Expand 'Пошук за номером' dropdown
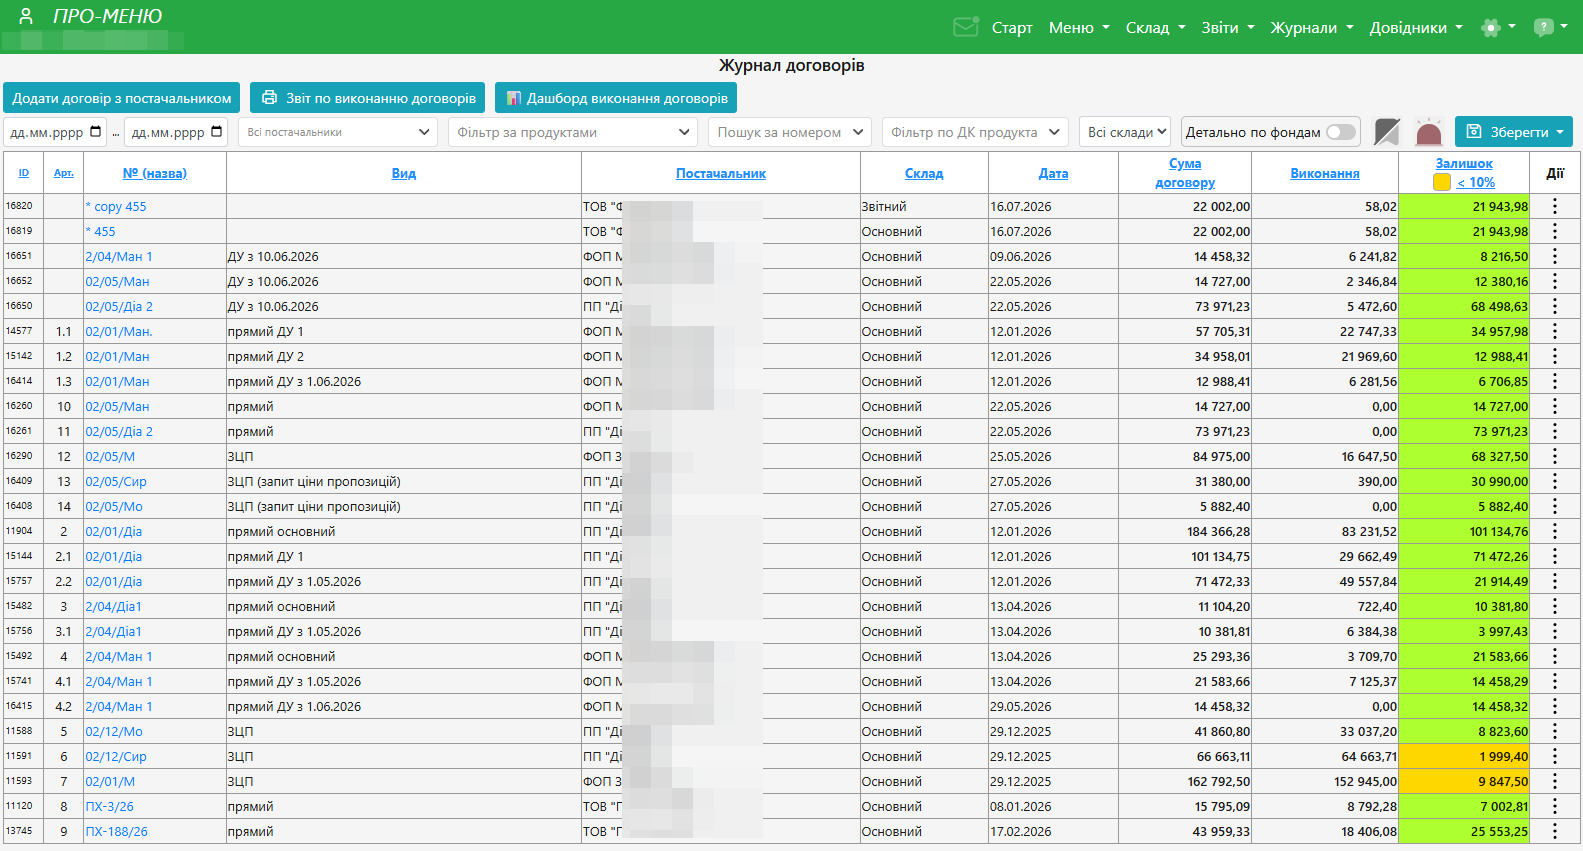Screen dimensions: 1583x851 (x=789, y=132)
